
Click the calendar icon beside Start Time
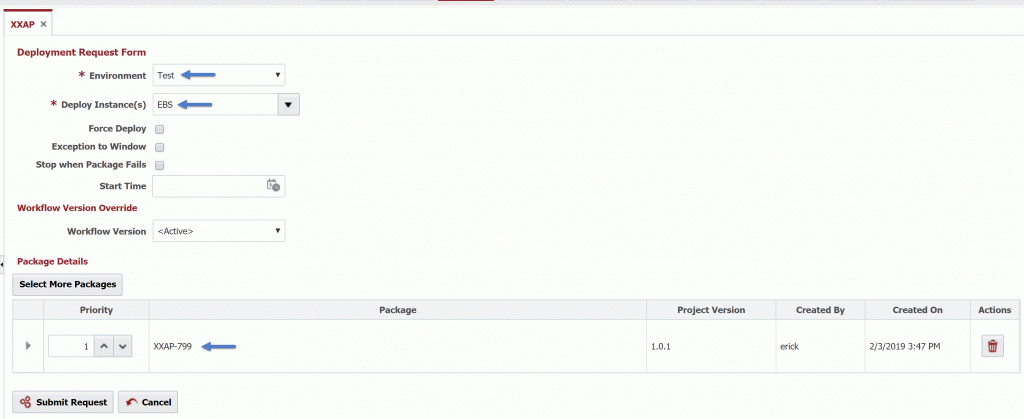coord(273,186)
